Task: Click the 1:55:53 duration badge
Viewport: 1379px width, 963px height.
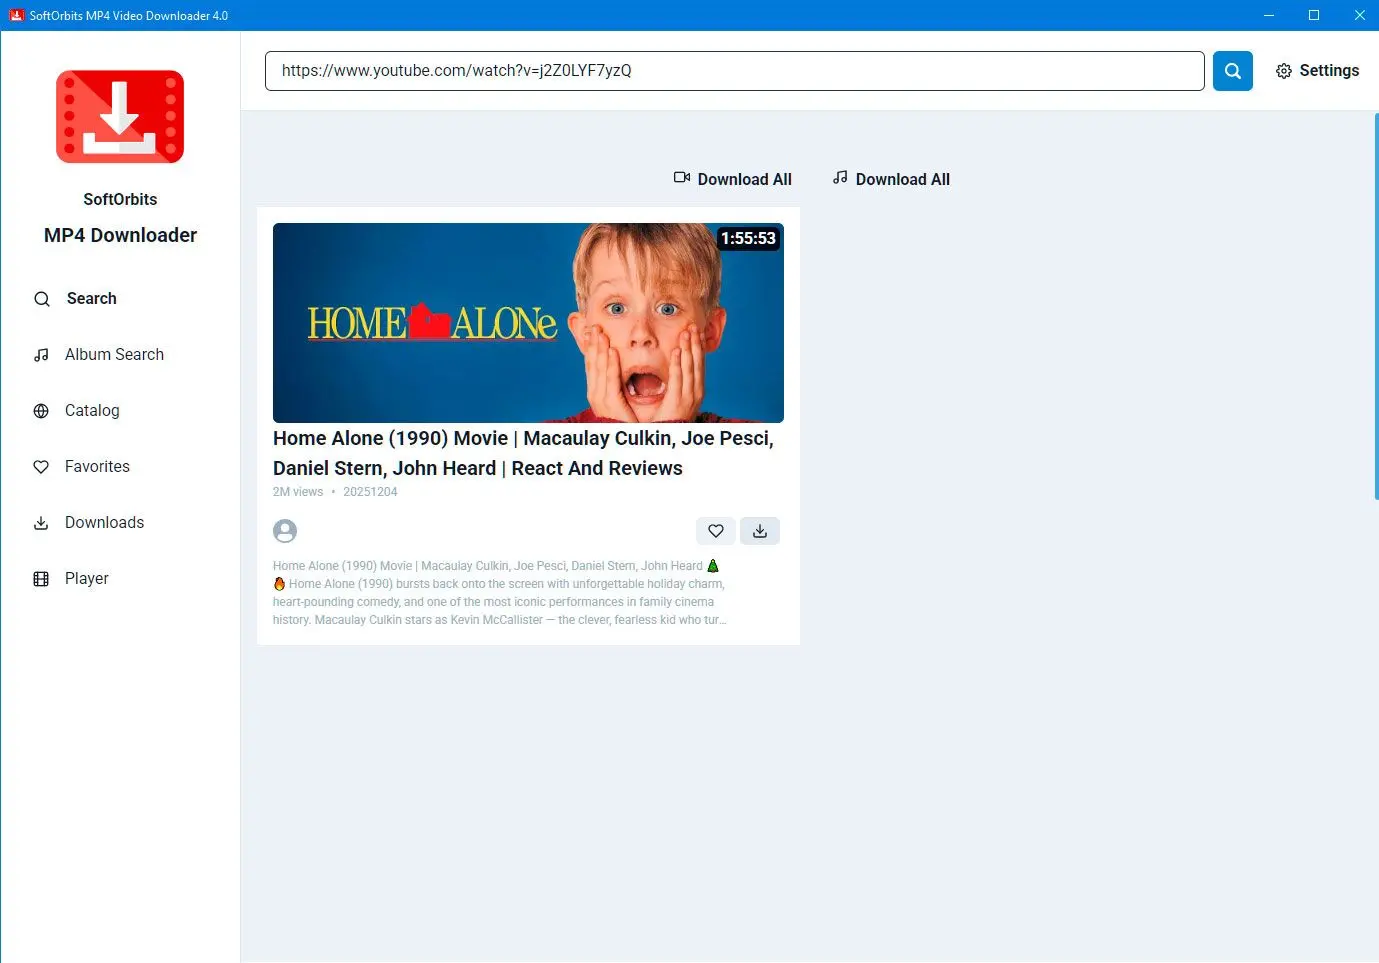Action: click(x=748, y=239)
